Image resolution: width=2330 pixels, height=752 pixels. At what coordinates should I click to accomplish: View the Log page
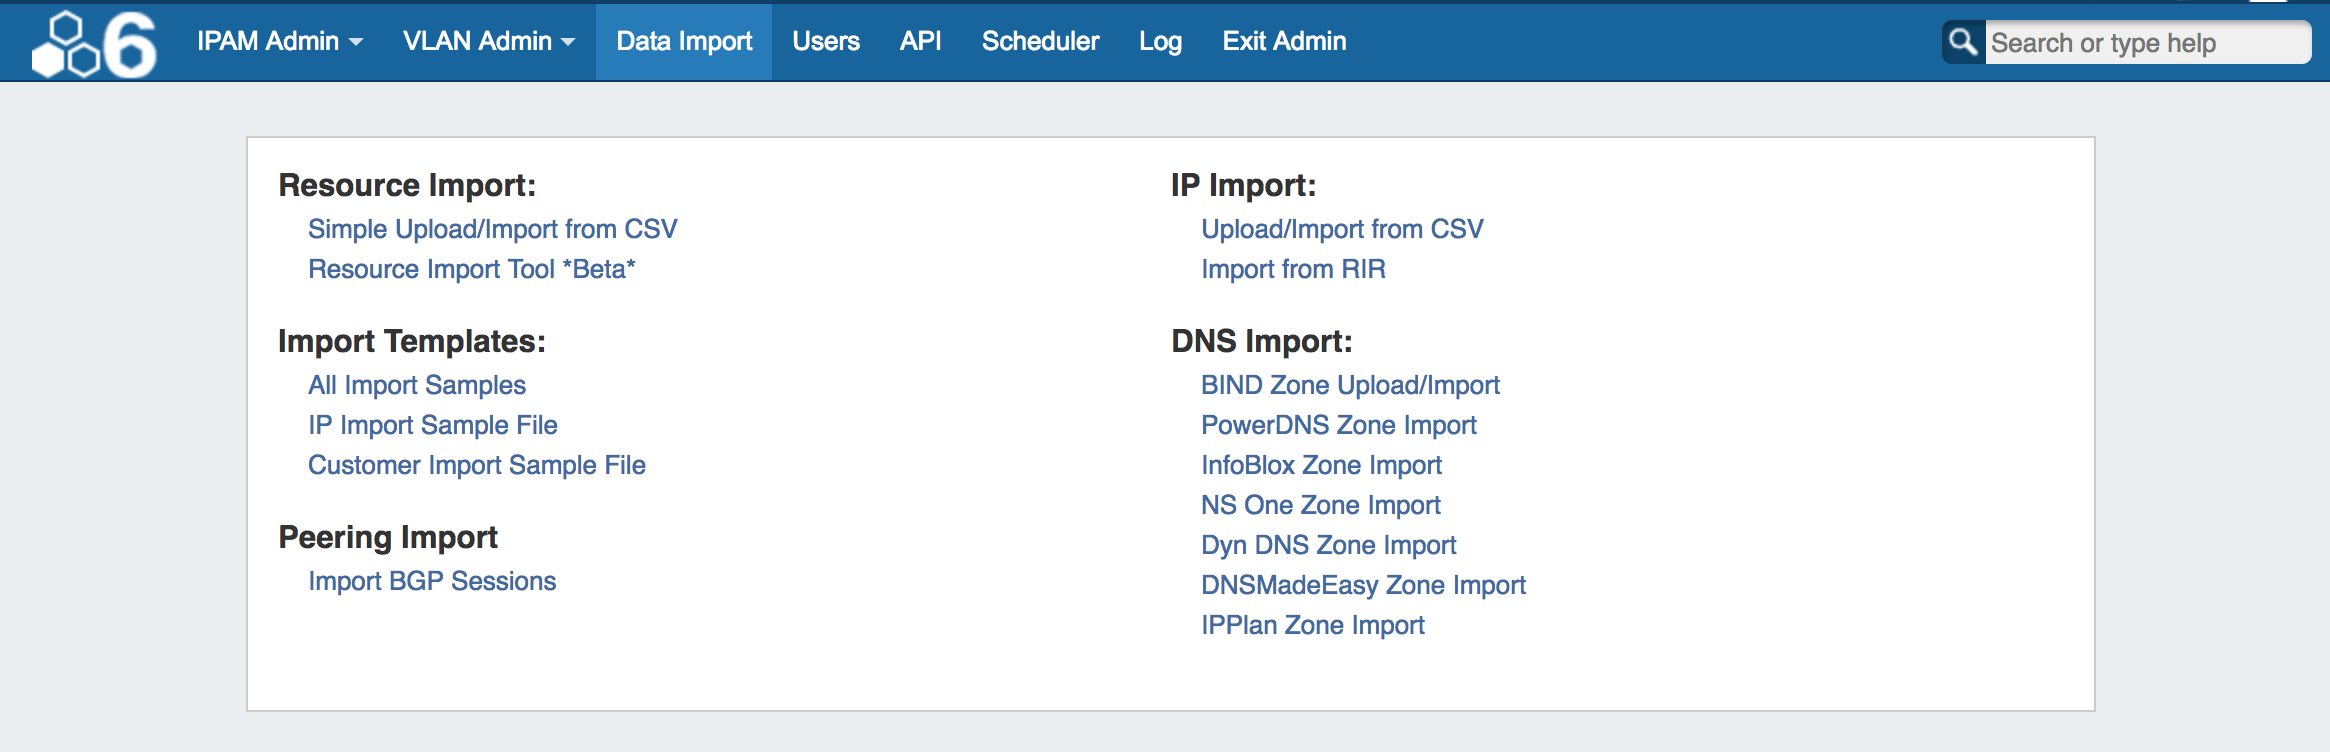[1160, 41]
